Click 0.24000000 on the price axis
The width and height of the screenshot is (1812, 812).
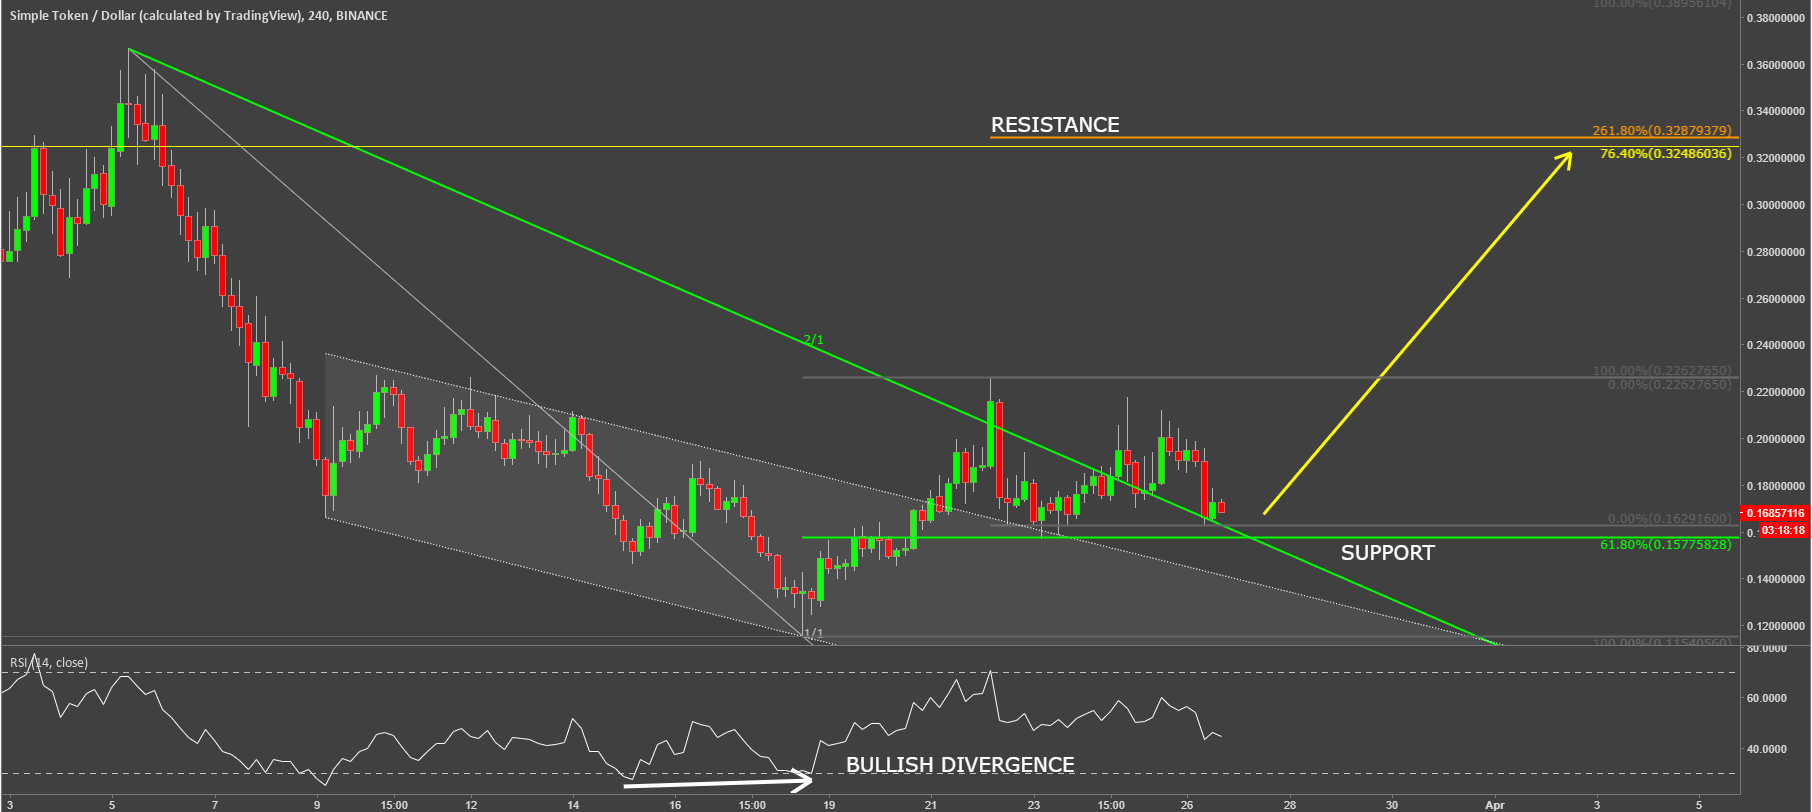pos(1775,345)
